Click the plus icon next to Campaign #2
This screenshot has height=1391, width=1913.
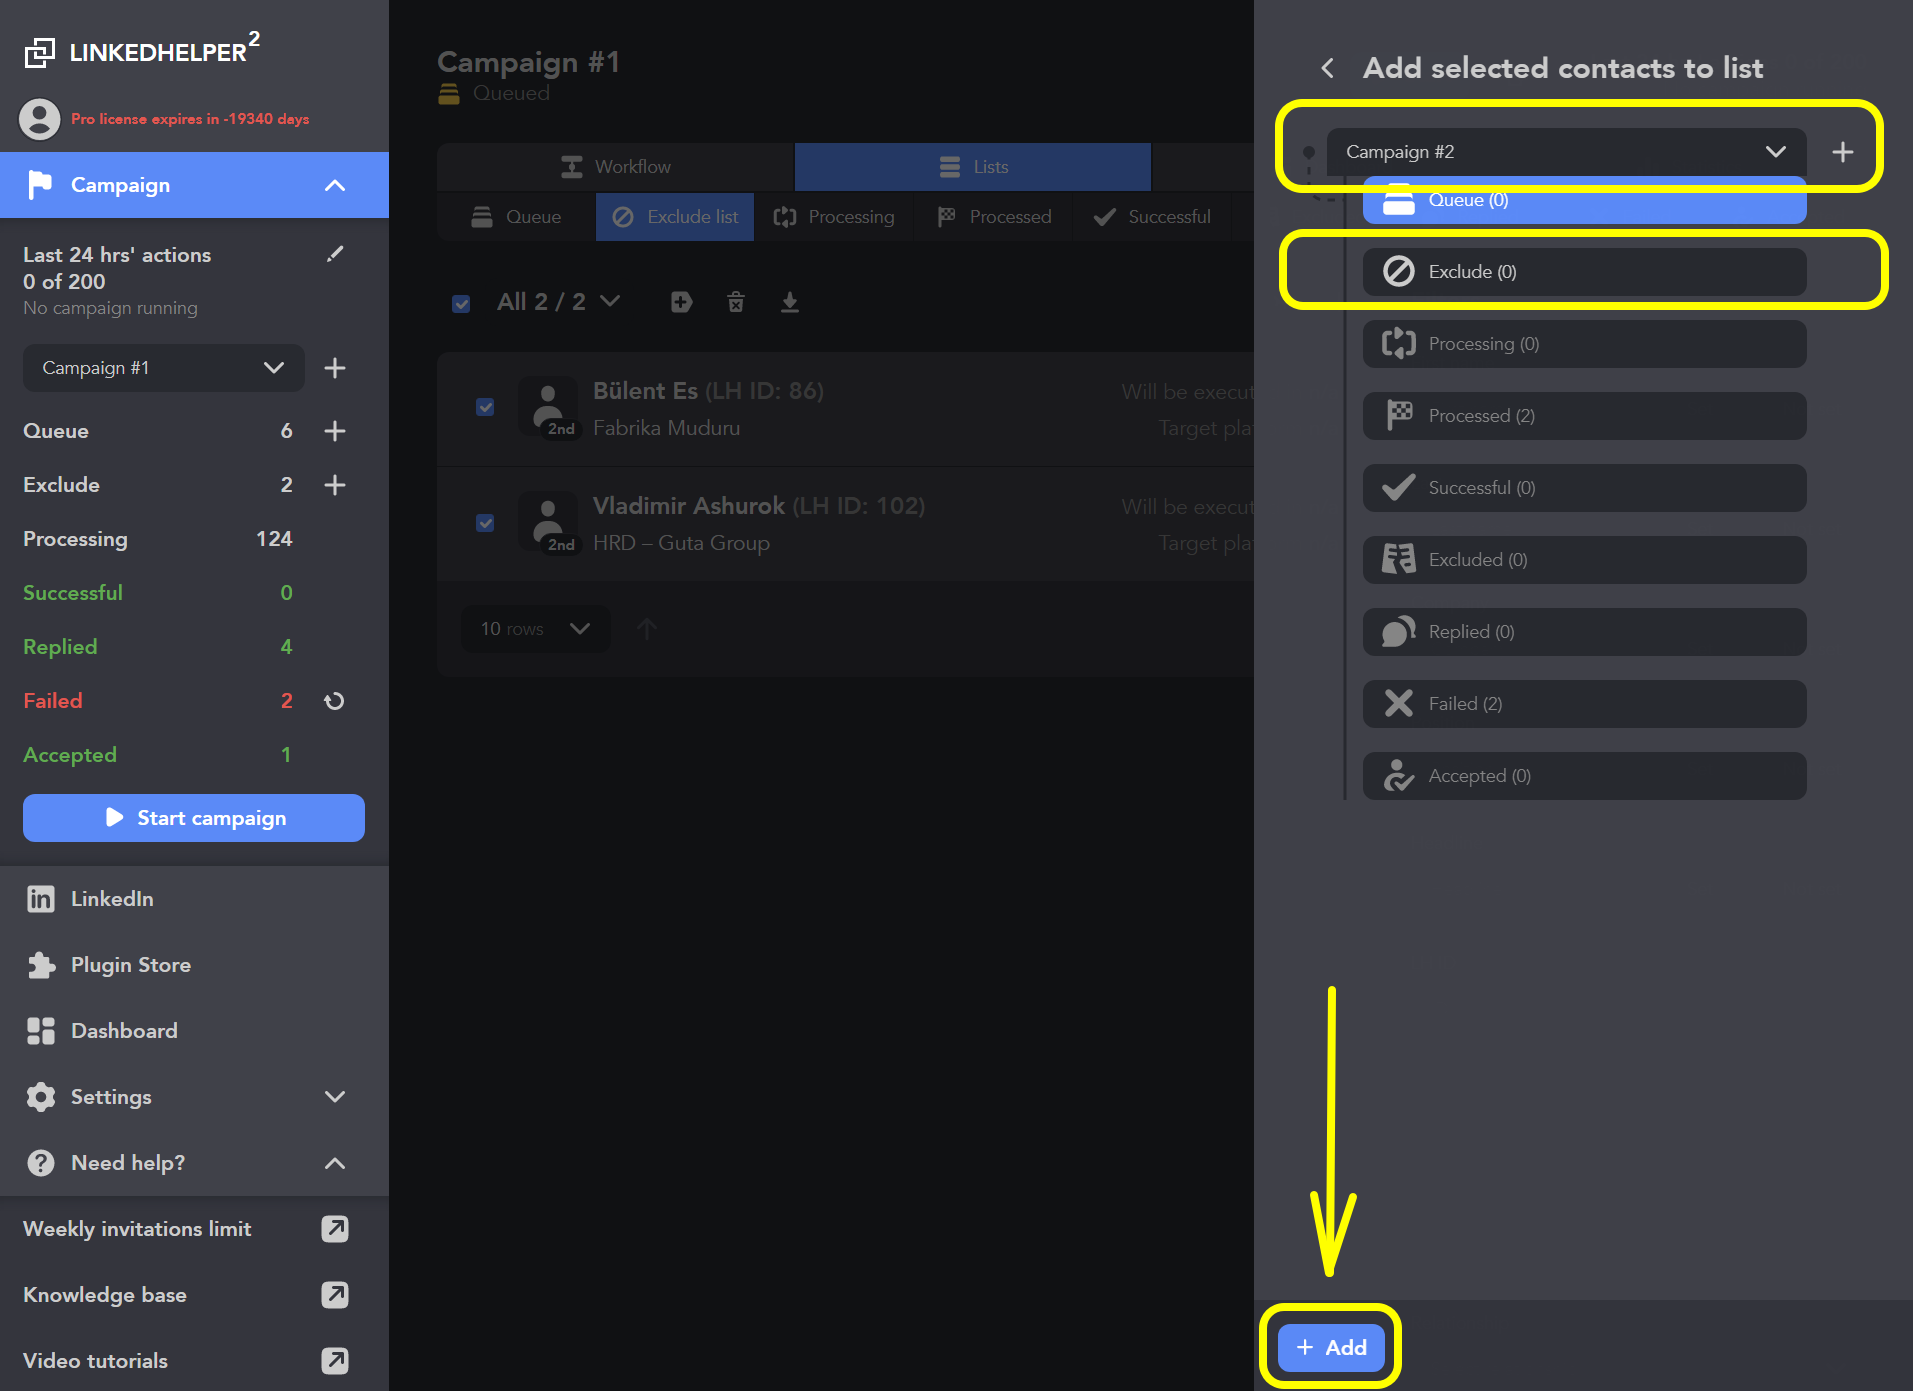coord(1842,152)
